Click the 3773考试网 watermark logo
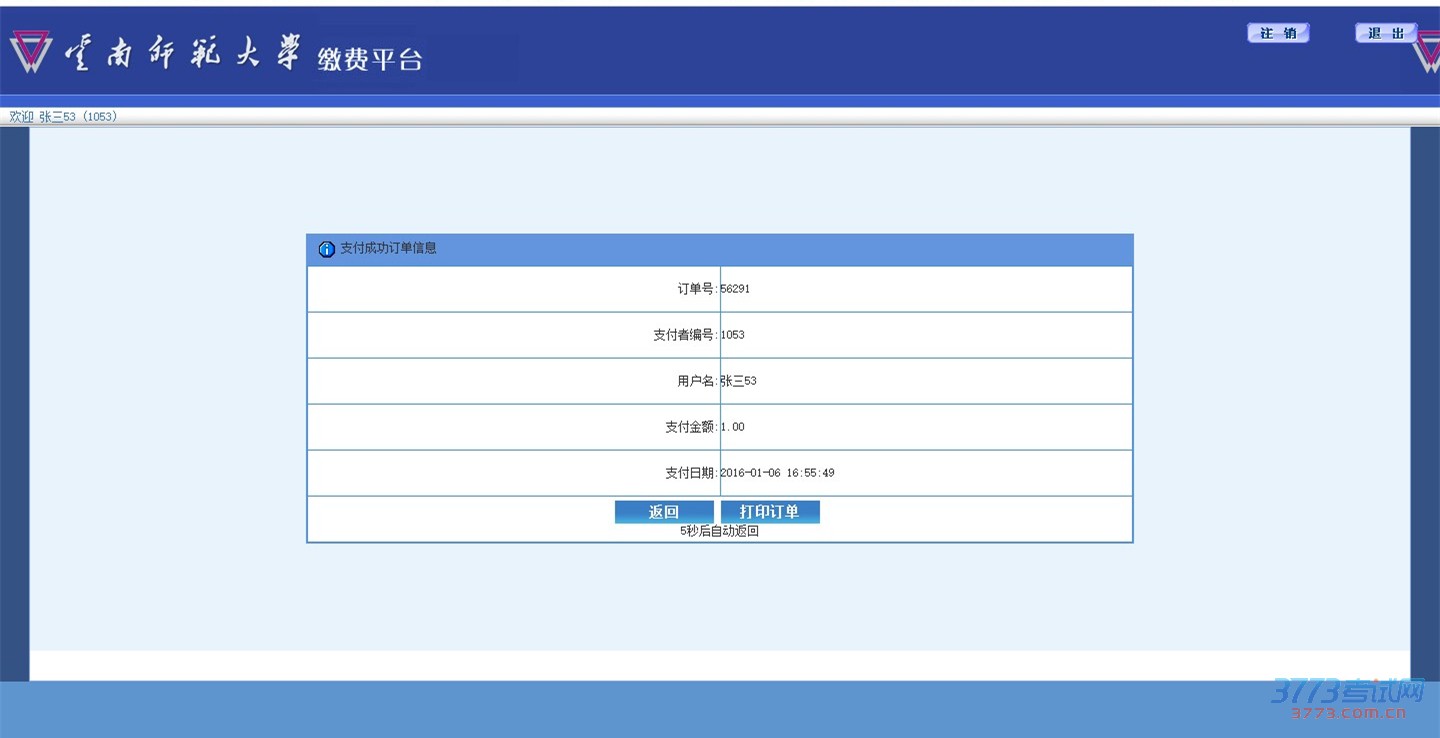1440x738 pixels. click(x=1347, y=690)
